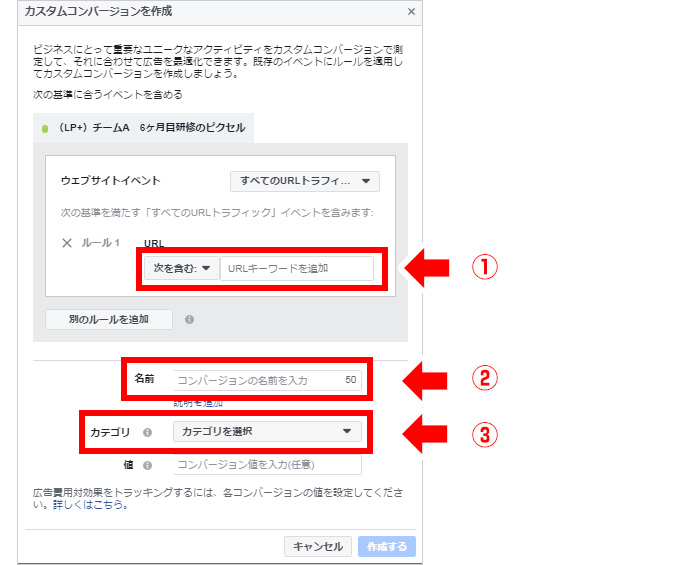Focus the URLキーワードを追加 input field
700x565 pixels.
coord(297,268)
